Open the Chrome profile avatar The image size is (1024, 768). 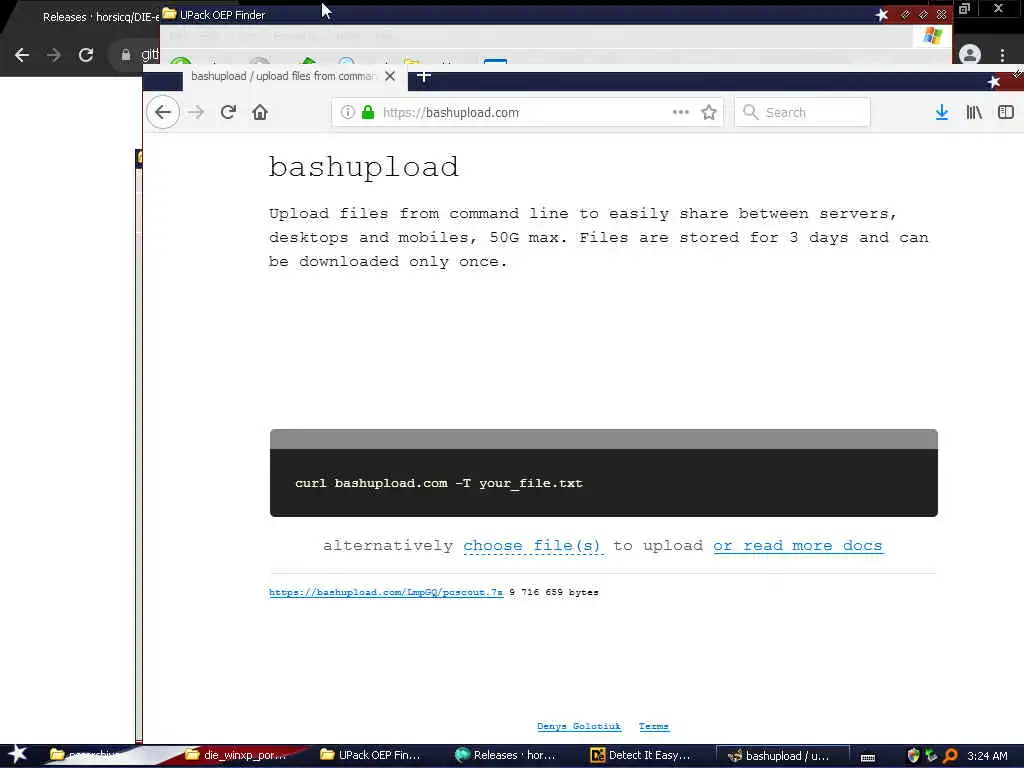tap(970, 54)
